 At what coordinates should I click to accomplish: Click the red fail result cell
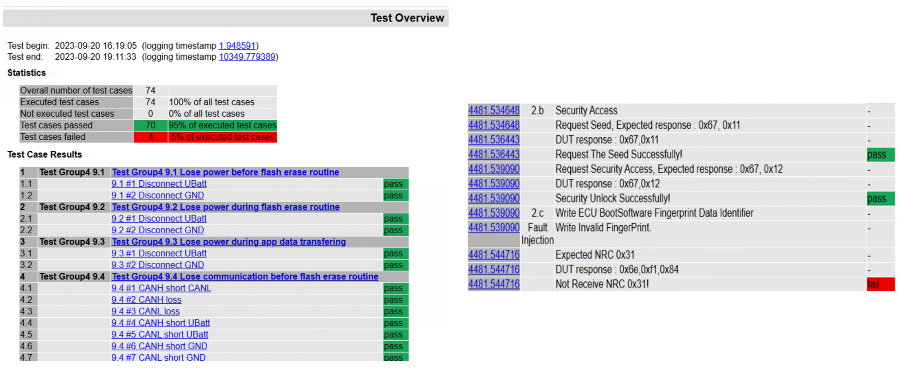880,284
